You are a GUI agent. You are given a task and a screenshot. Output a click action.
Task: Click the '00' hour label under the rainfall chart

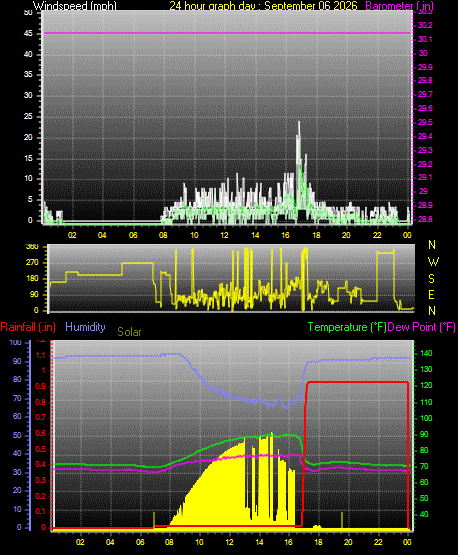pos(407,542)
